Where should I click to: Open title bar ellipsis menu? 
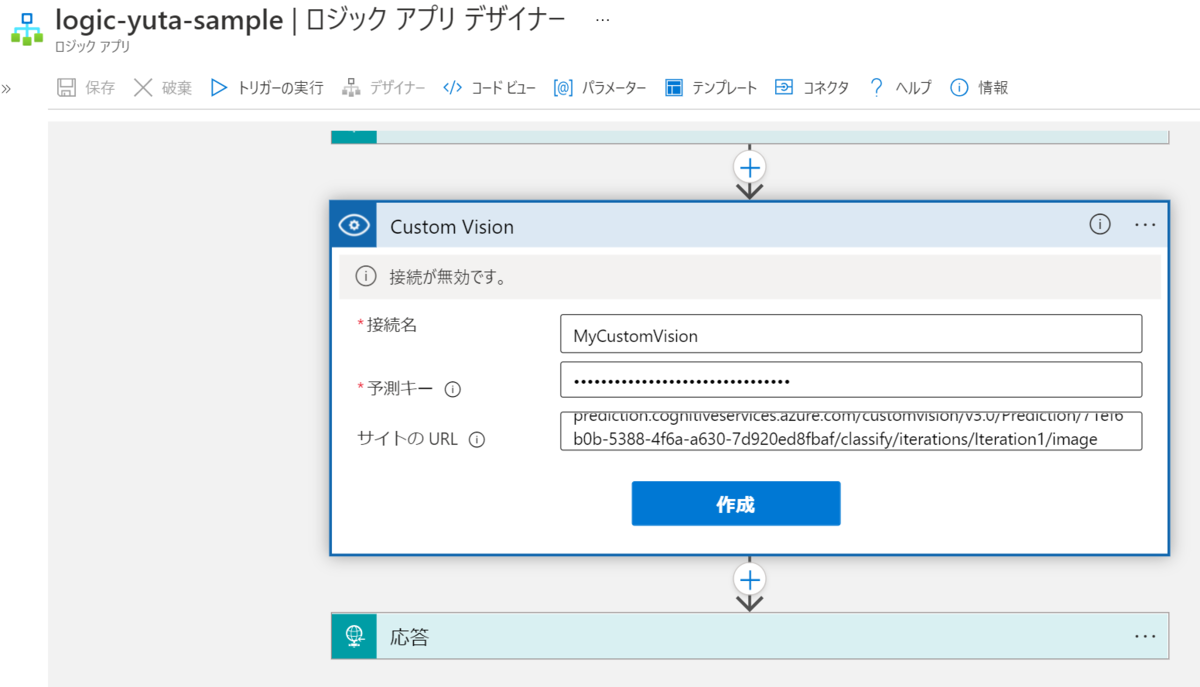pyautogui.click(x=602, y=20)
